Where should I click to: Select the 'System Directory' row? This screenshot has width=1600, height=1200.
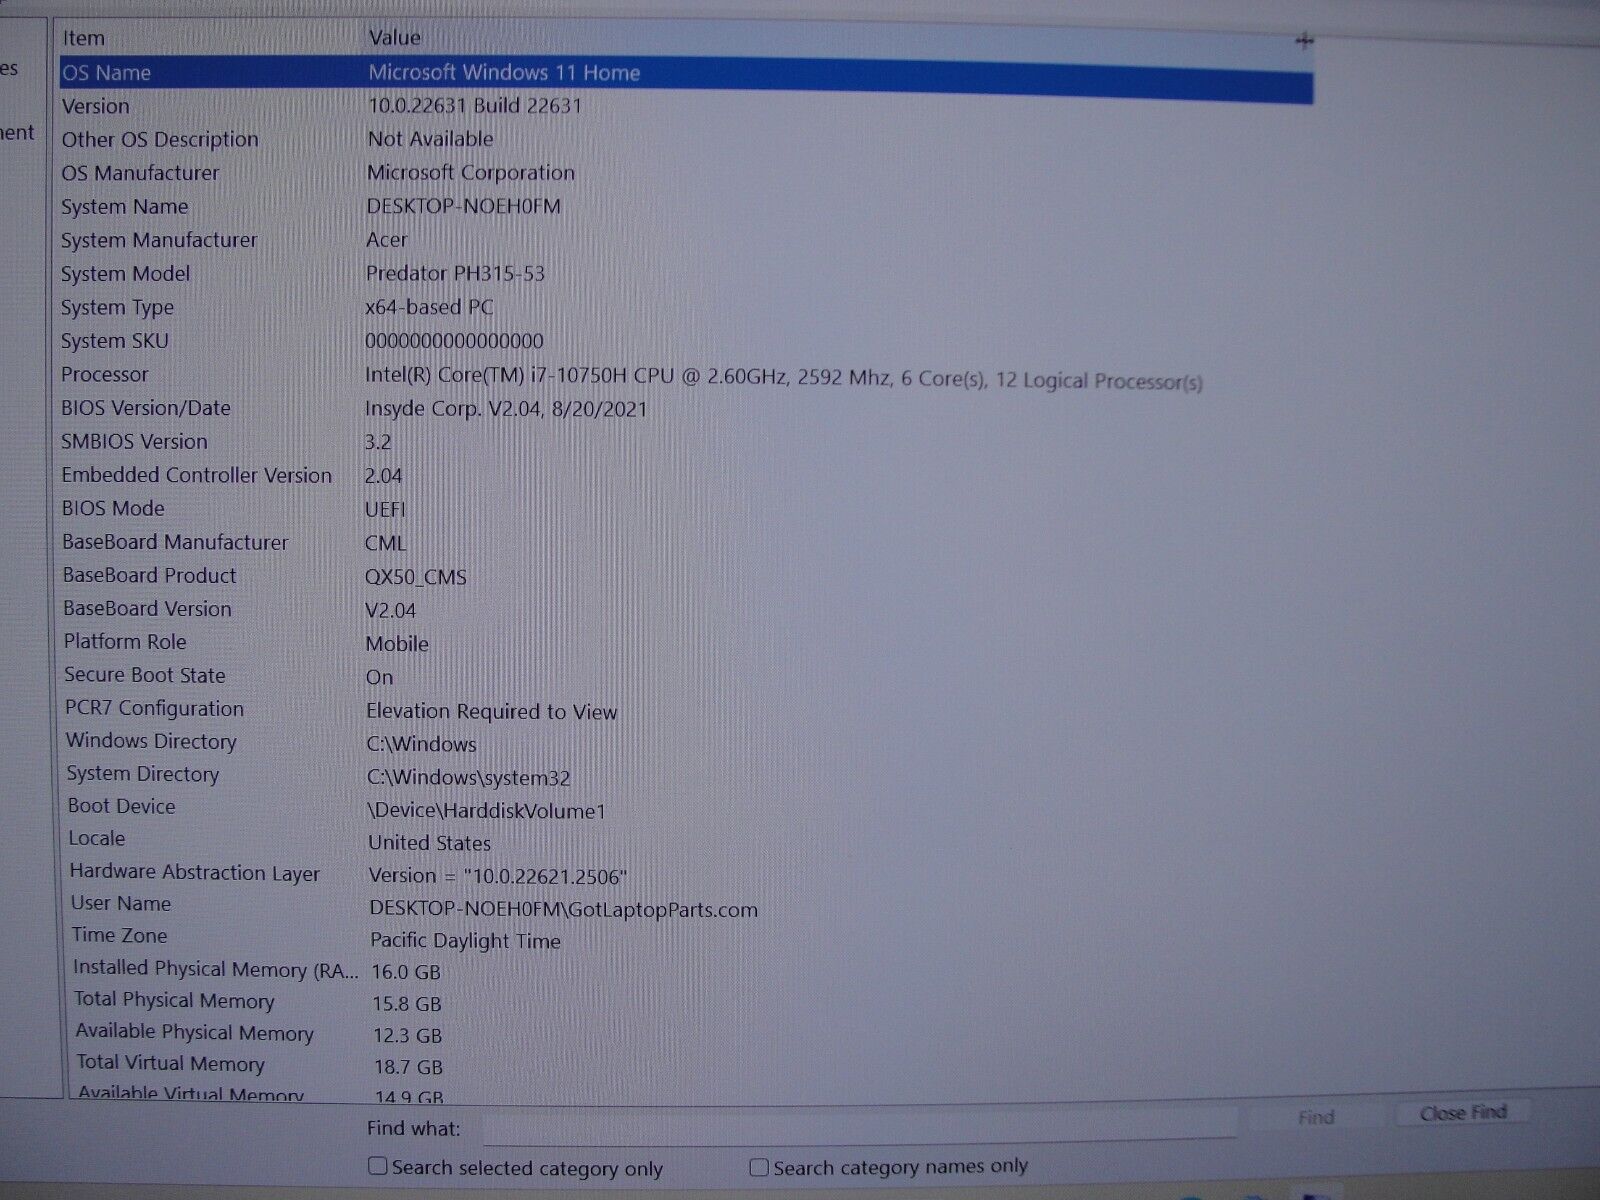(686, 775)
